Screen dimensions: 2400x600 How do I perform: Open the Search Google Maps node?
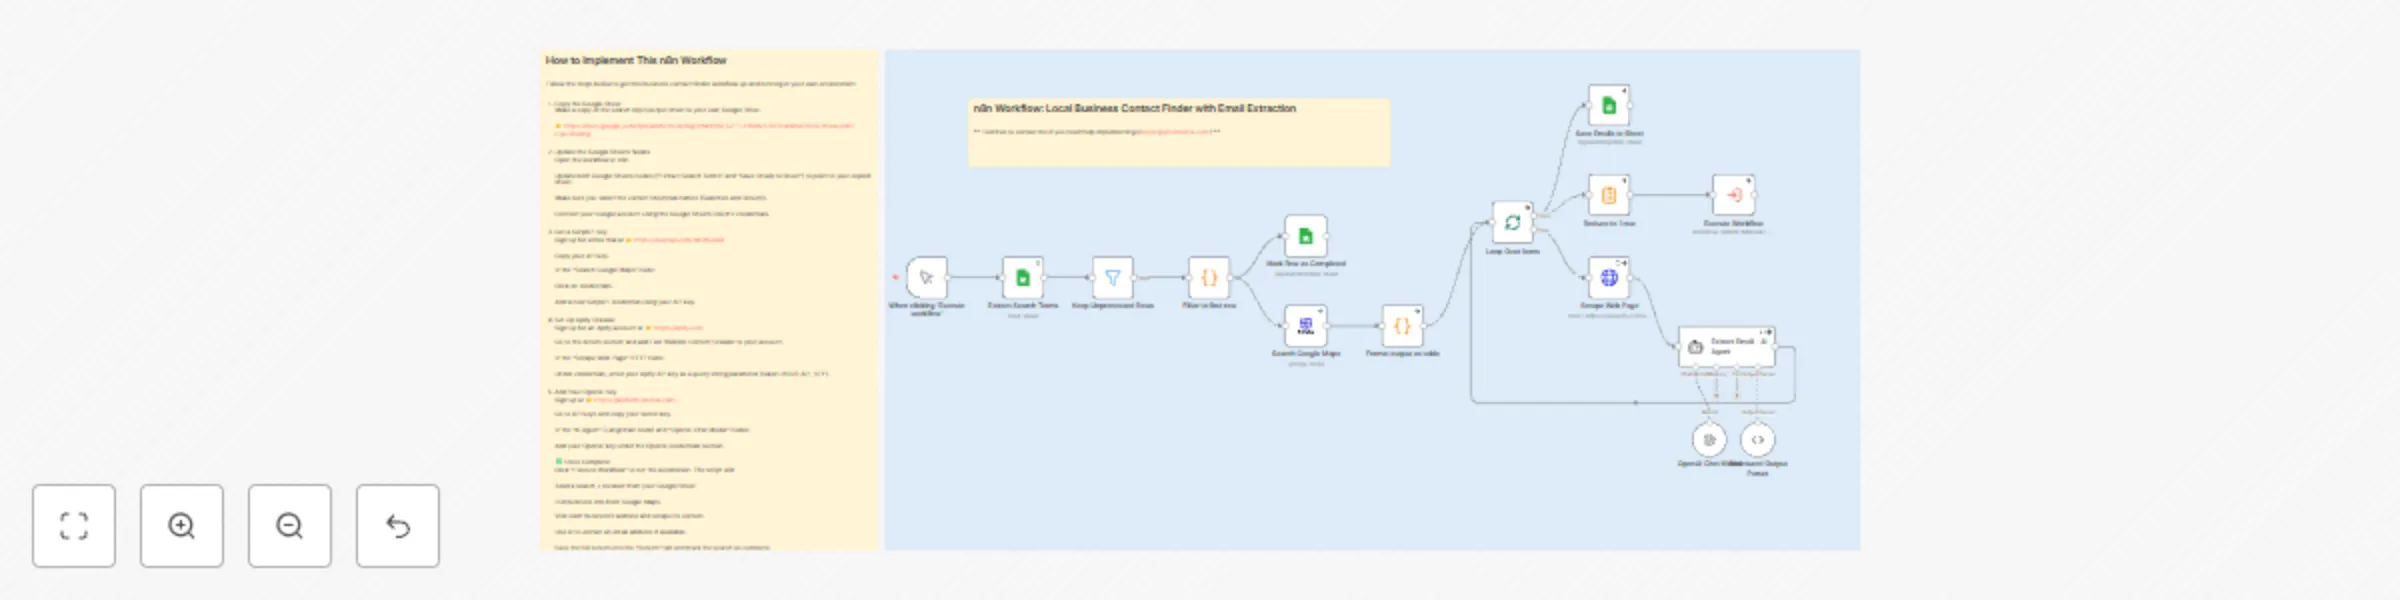click(x=1305, y=325)
